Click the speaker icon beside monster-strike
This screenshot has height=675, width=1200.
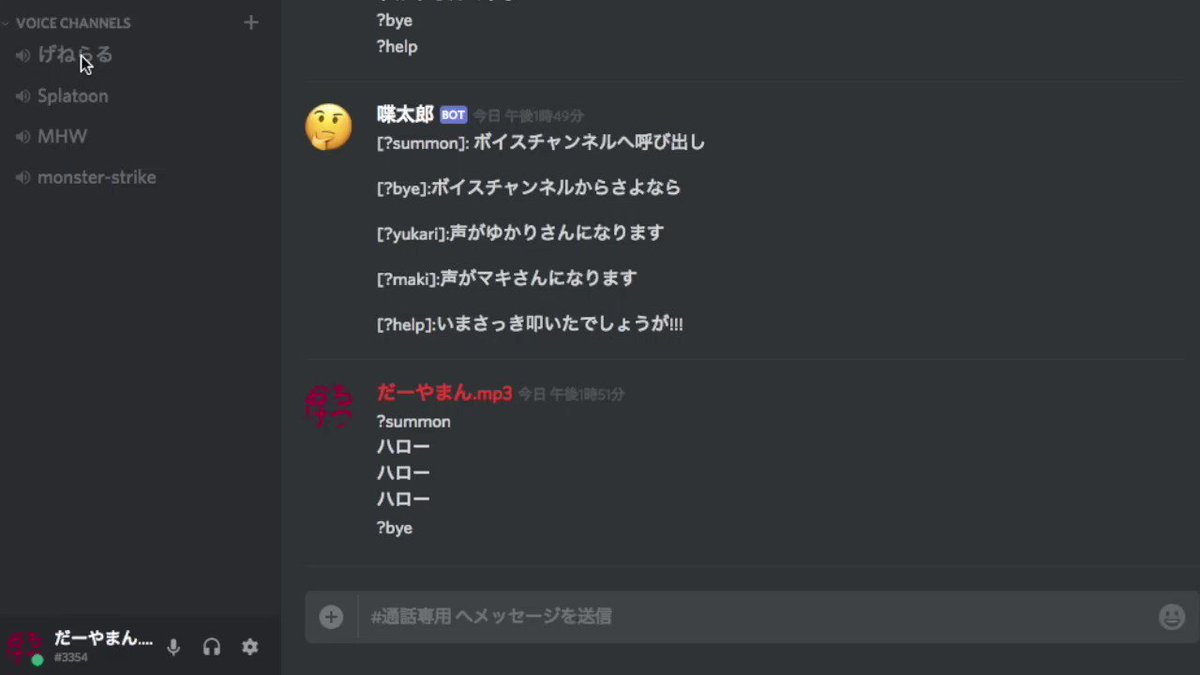(x=23, y=178)
